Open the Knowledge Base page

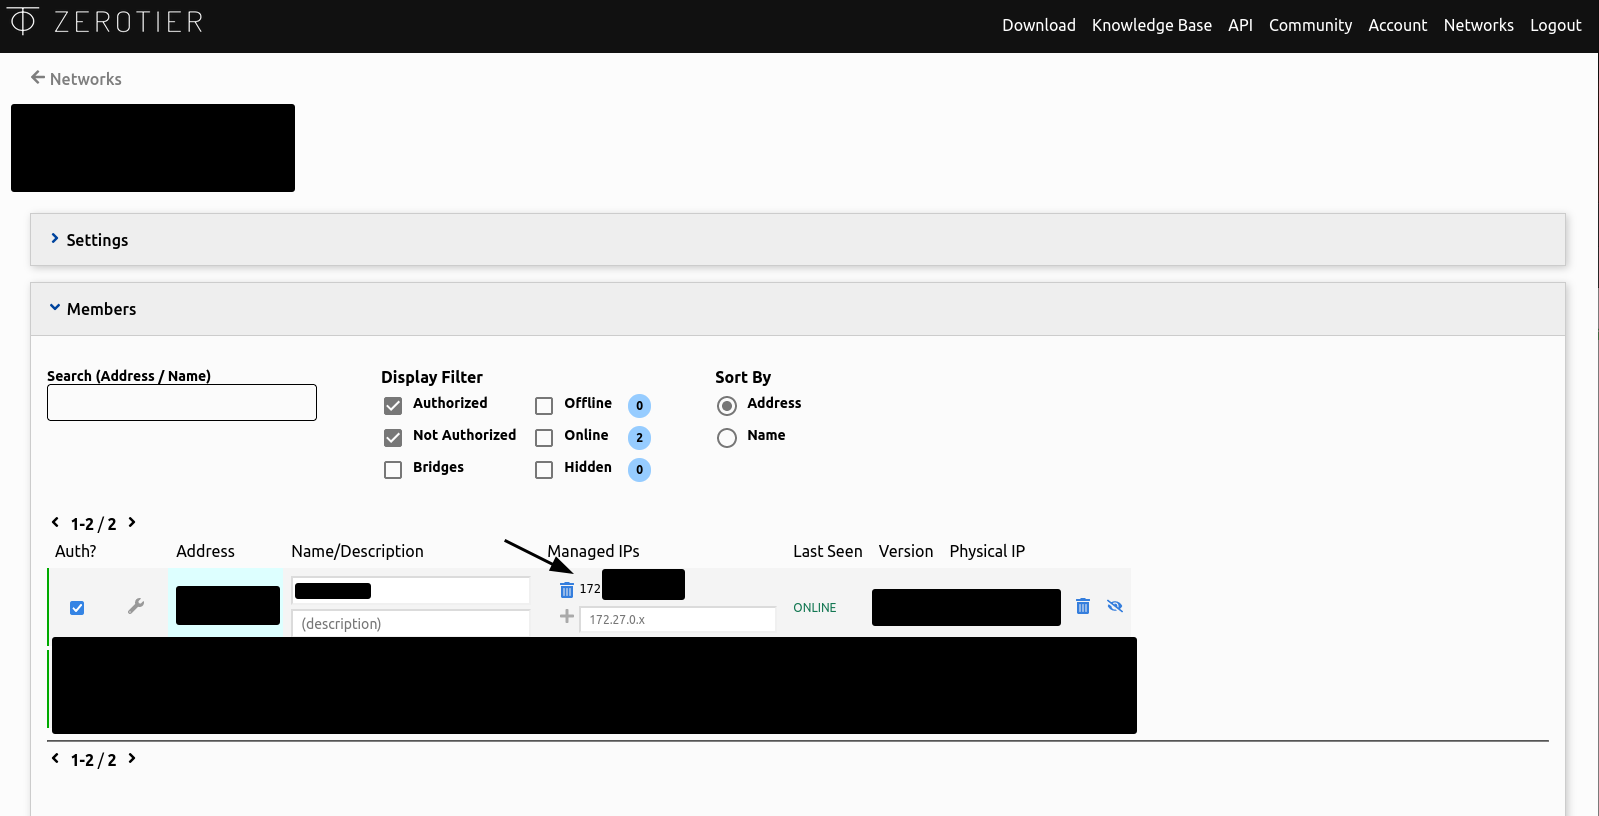1152,25
